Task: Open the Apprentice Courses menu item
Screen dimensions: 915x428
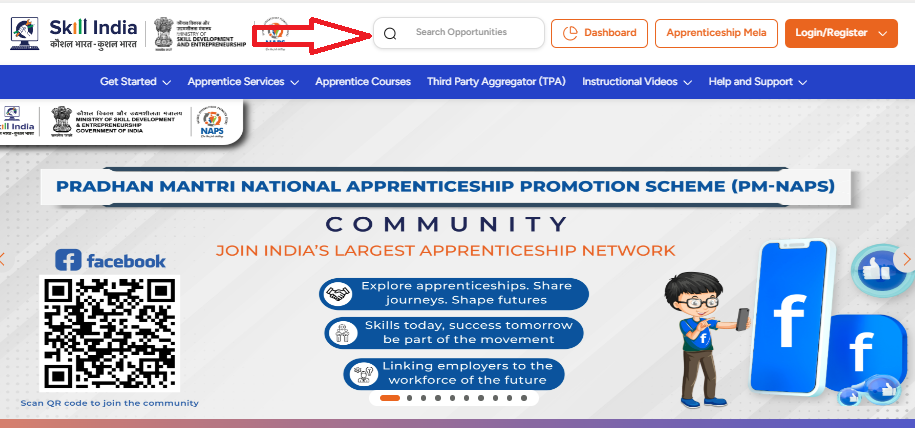Action: click(x=363, y=82)
